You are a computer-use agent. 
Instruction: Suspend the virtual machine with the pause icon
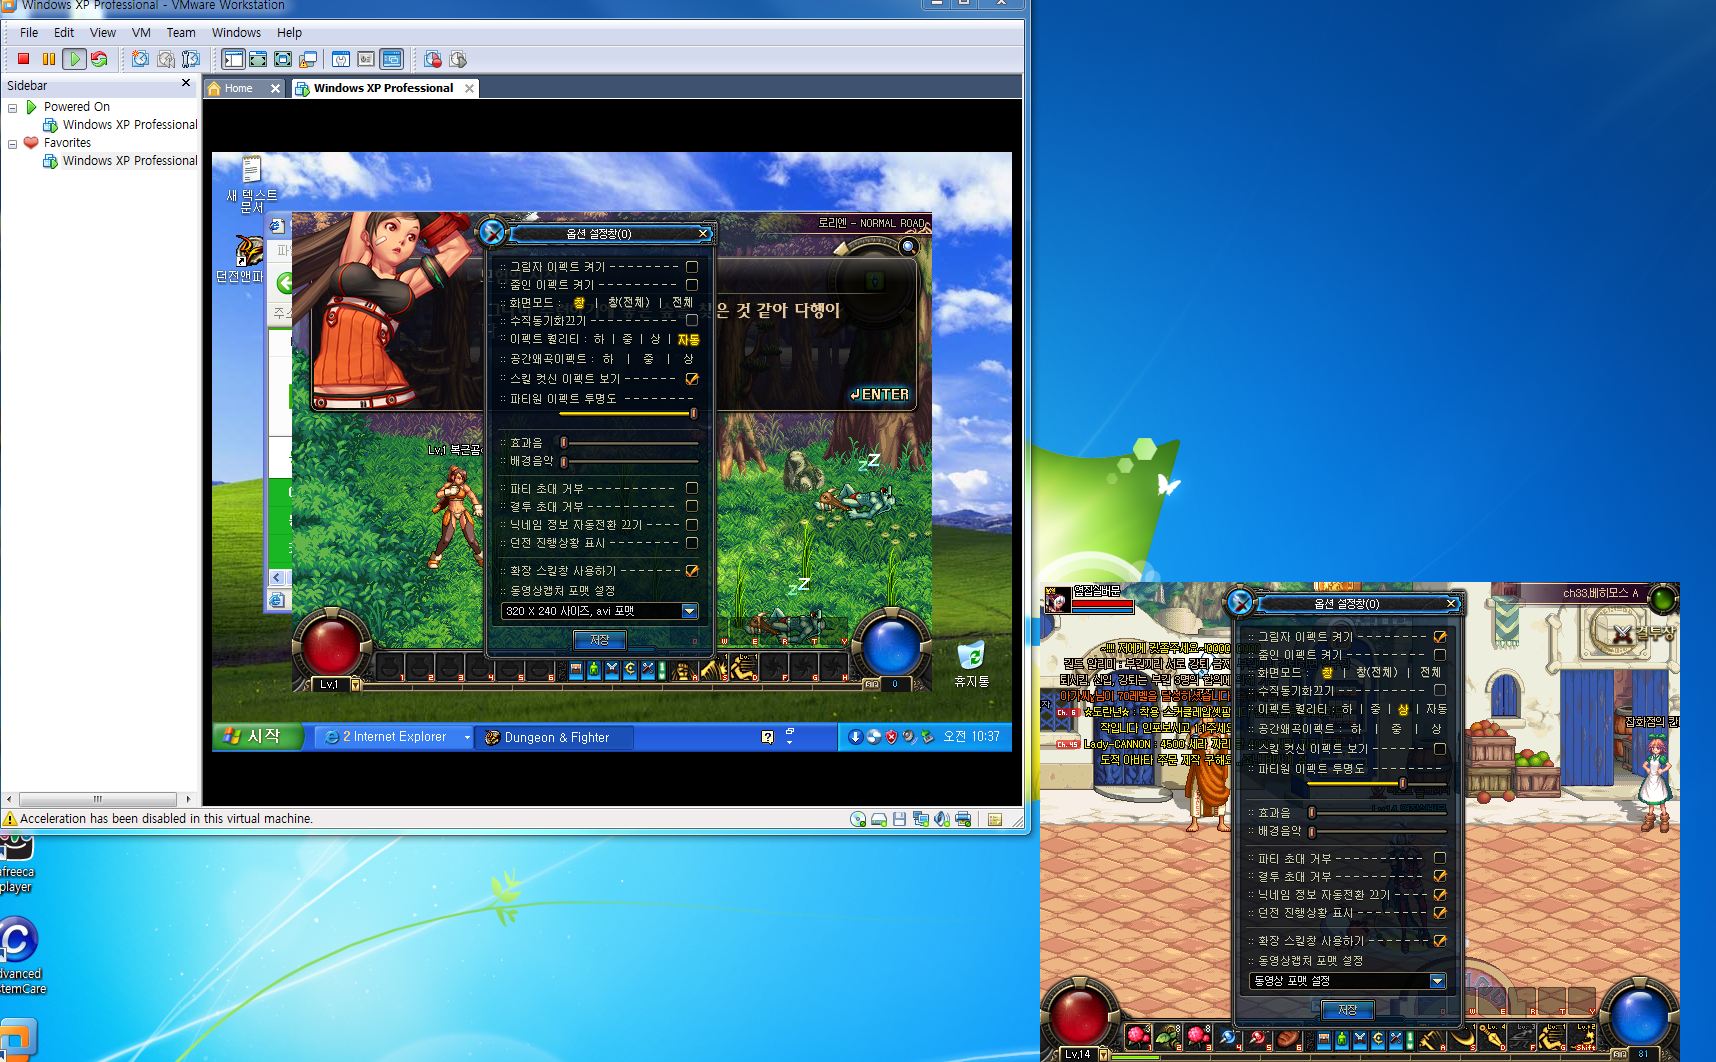48,59
